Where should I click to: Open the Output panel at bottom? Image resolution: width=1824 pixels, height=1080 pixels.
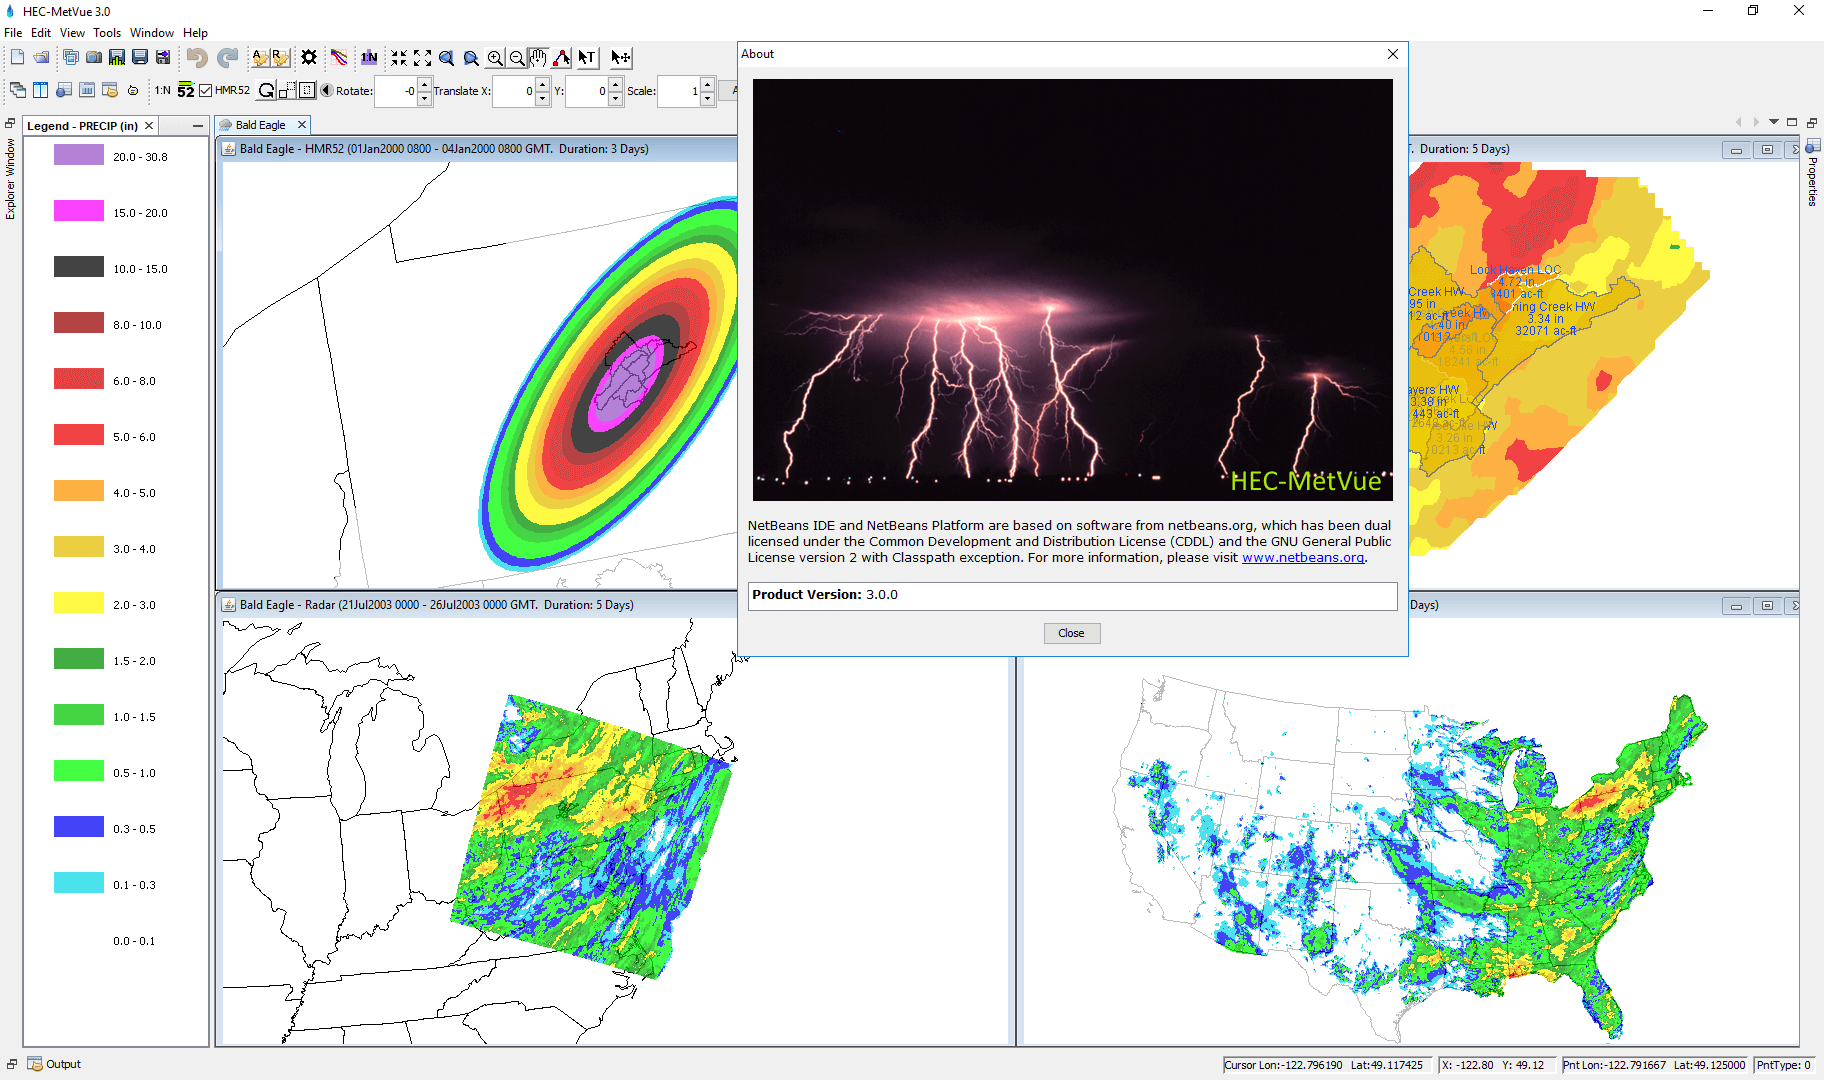tap(55, 1064)
